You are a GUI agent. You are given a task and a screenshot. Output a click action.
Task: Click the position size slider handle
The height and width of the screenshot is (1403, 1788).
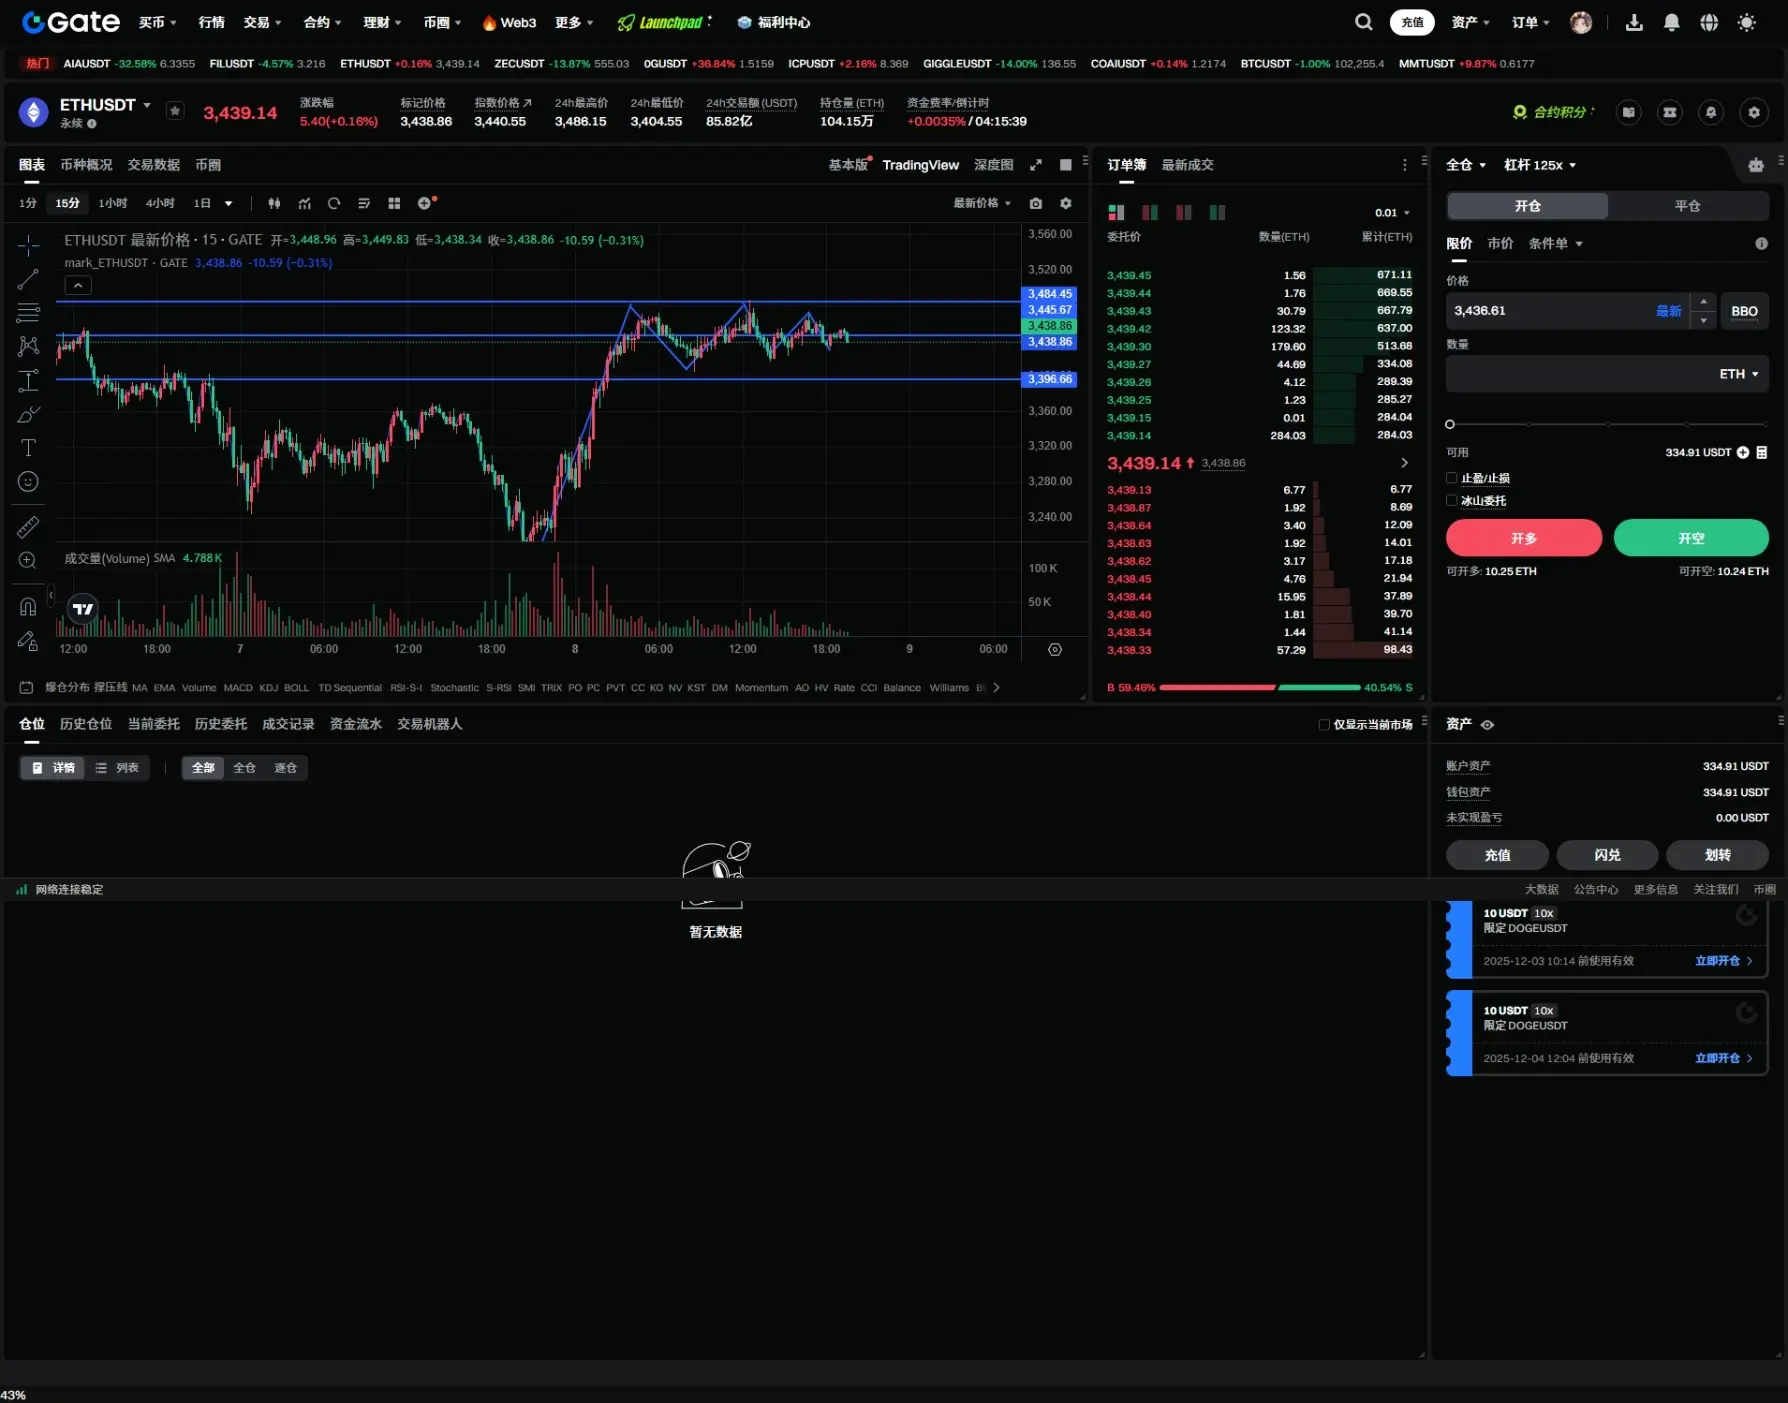coord(1450,424)
